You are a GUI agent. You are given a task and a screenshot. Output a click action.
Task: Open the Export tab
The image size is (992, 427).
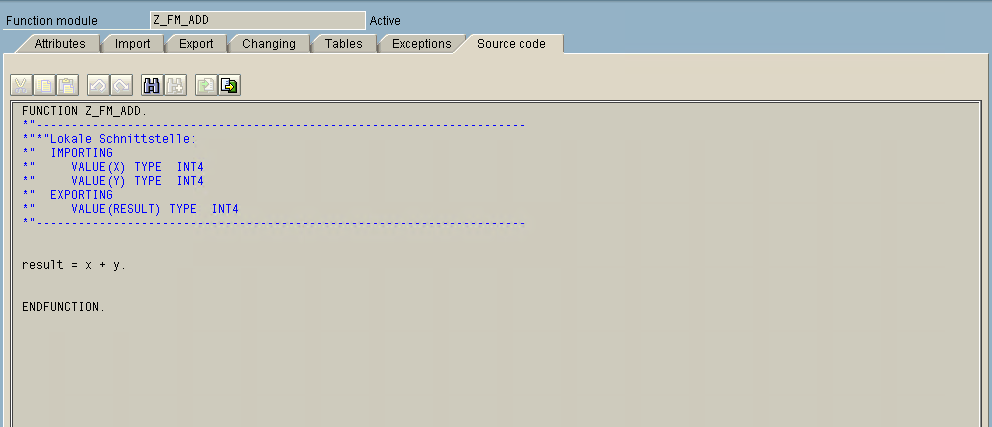196,44
